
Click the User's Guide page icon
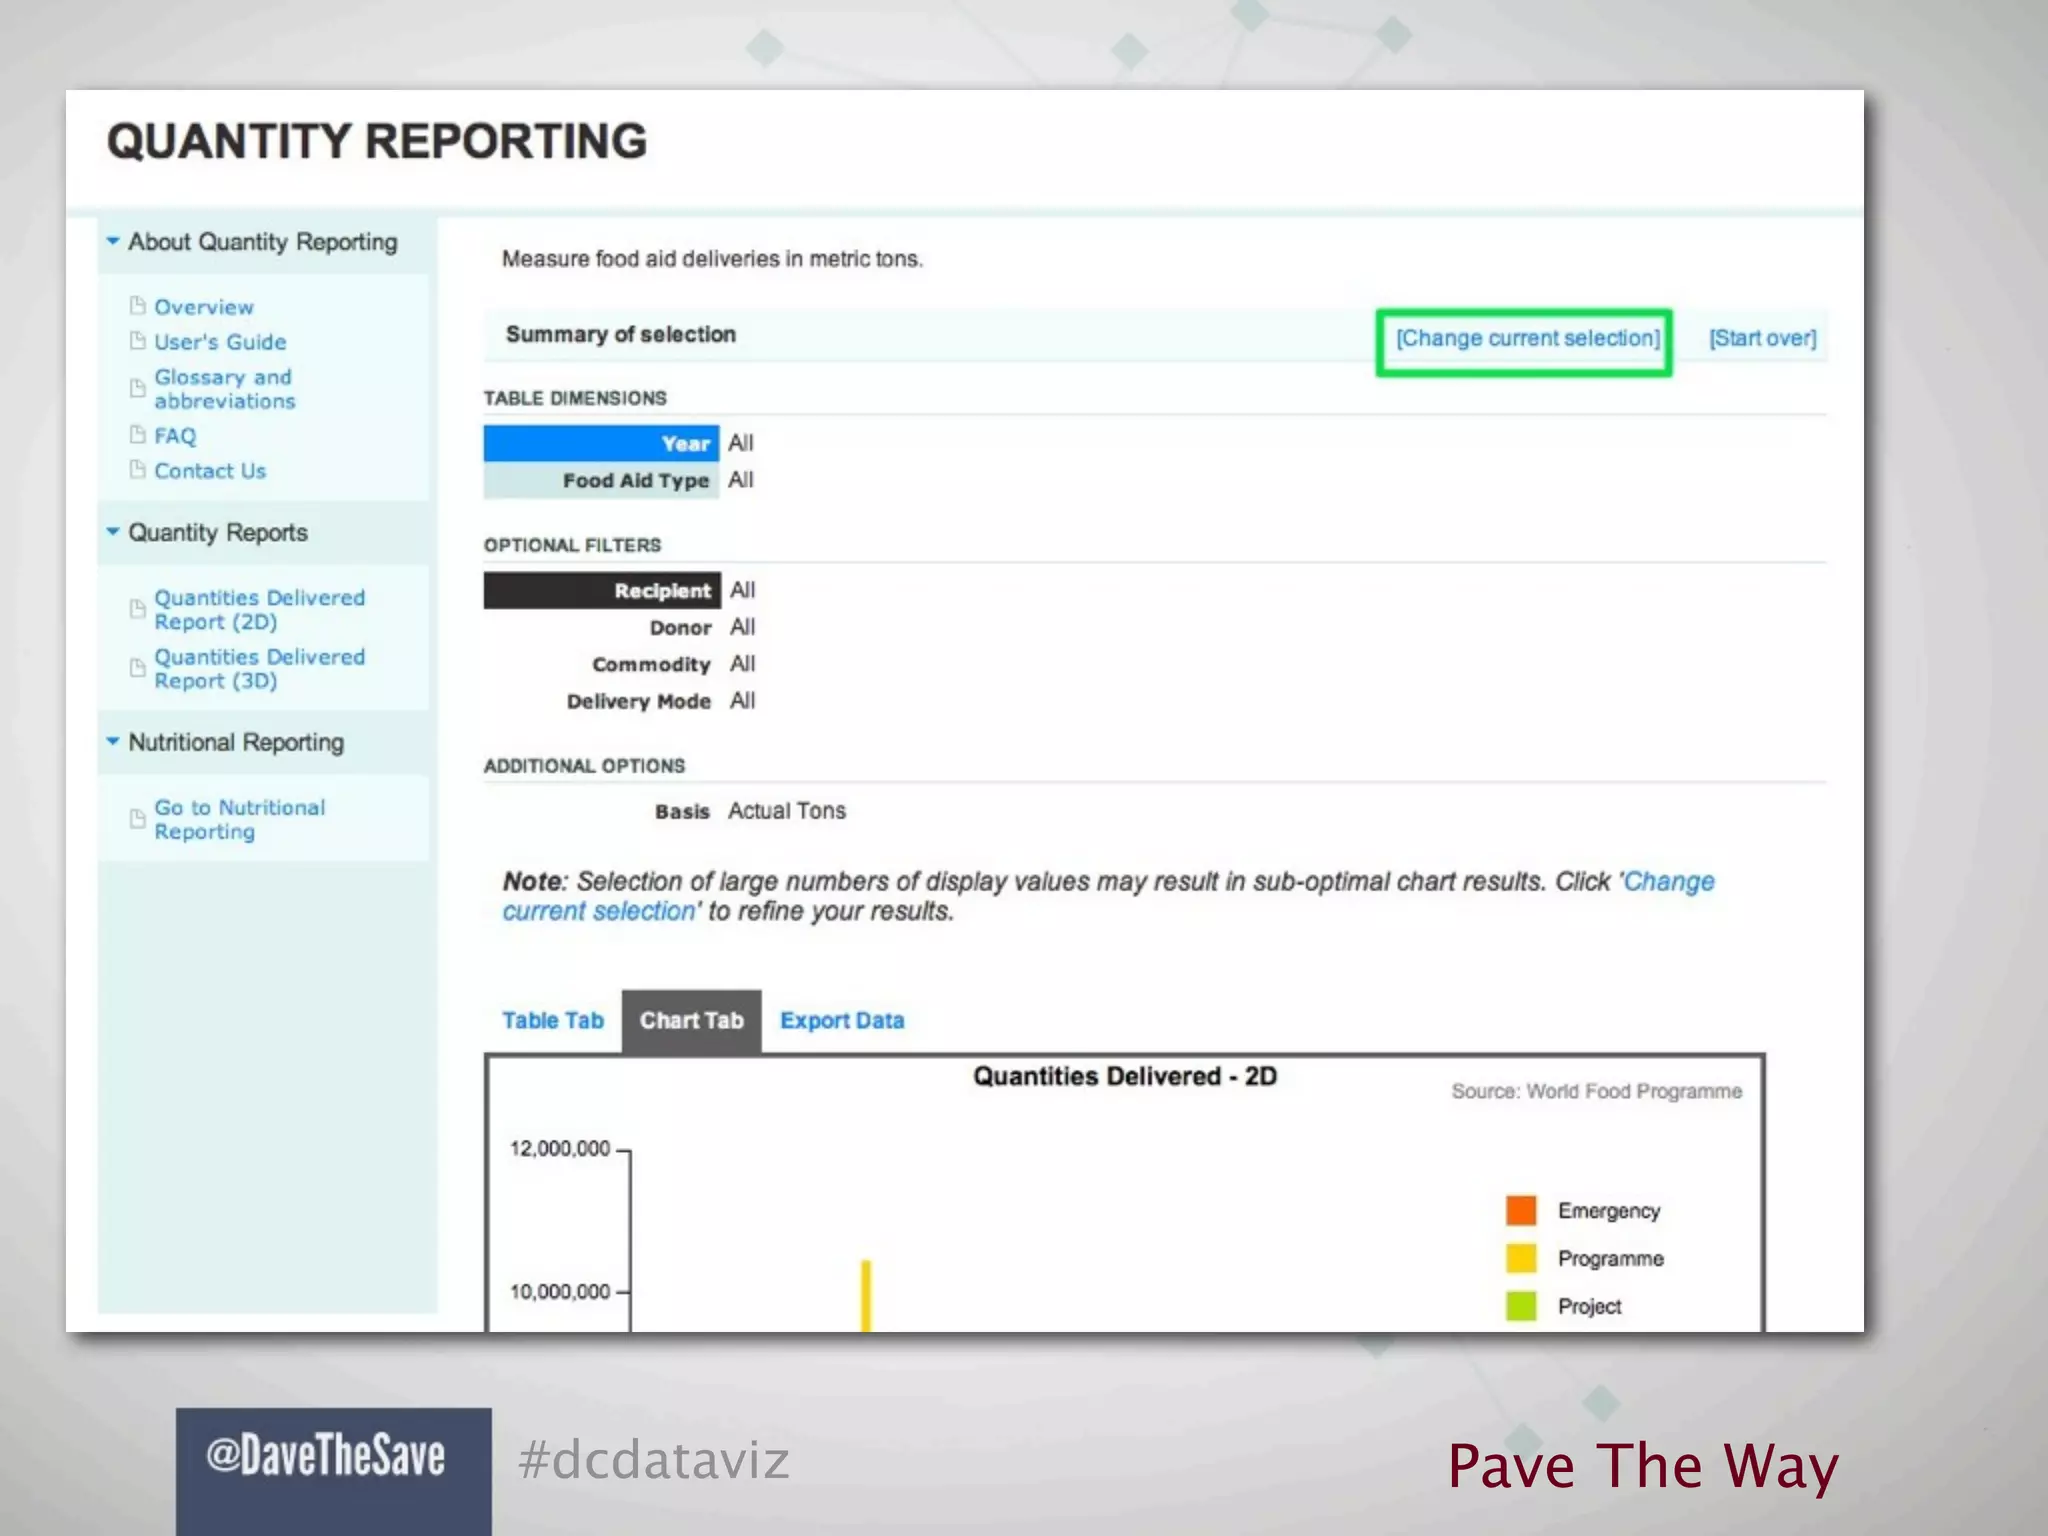pyautogui.click(x=138, y=340)
